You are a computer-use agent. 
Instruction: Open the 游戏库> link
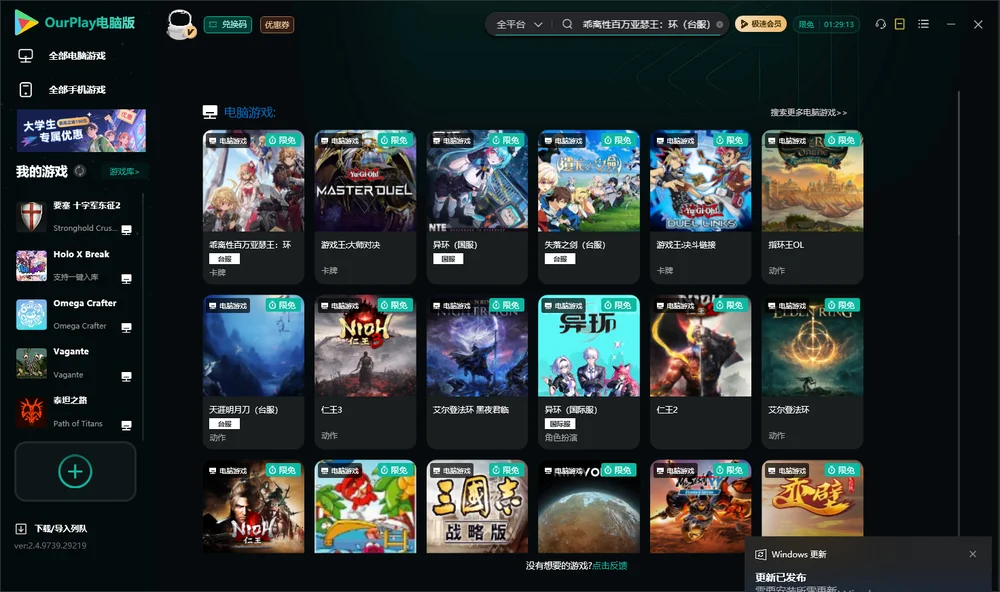(124, 172)
